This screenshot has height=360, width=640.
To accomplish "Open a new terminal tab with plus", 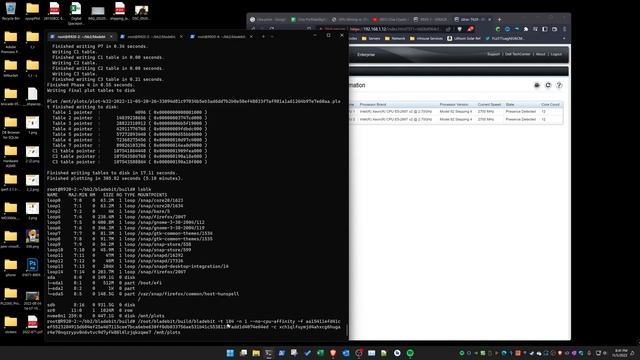I will click(x=263, y=36).
